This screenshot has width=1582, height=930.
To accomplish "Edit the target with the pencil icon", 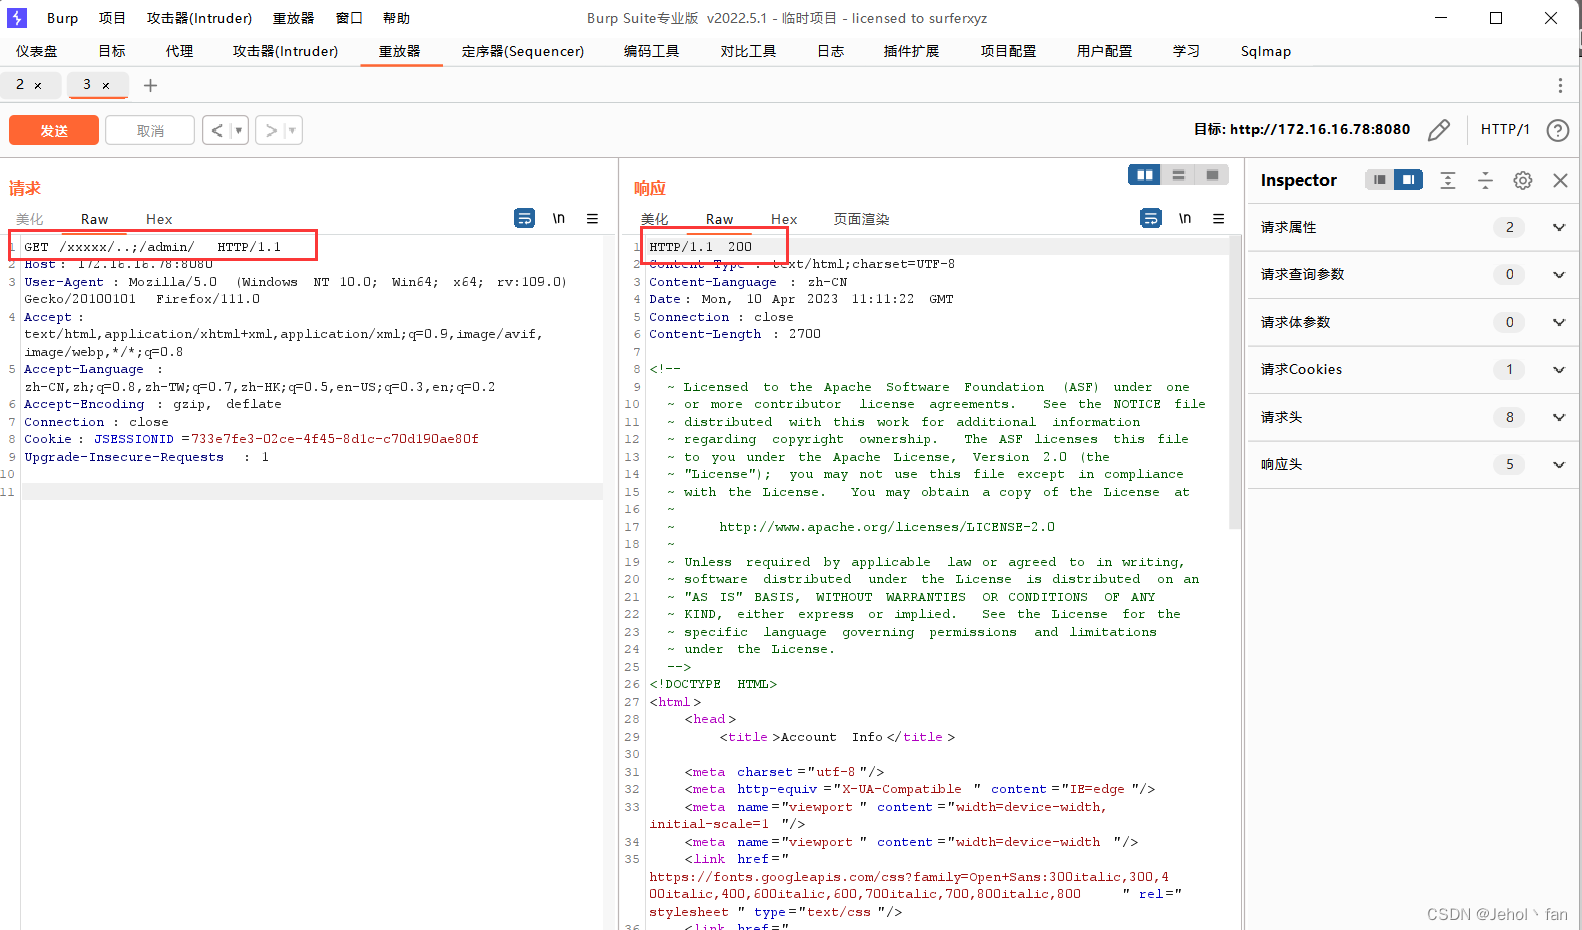I will pyautogui.click(x=1439, y=130).
